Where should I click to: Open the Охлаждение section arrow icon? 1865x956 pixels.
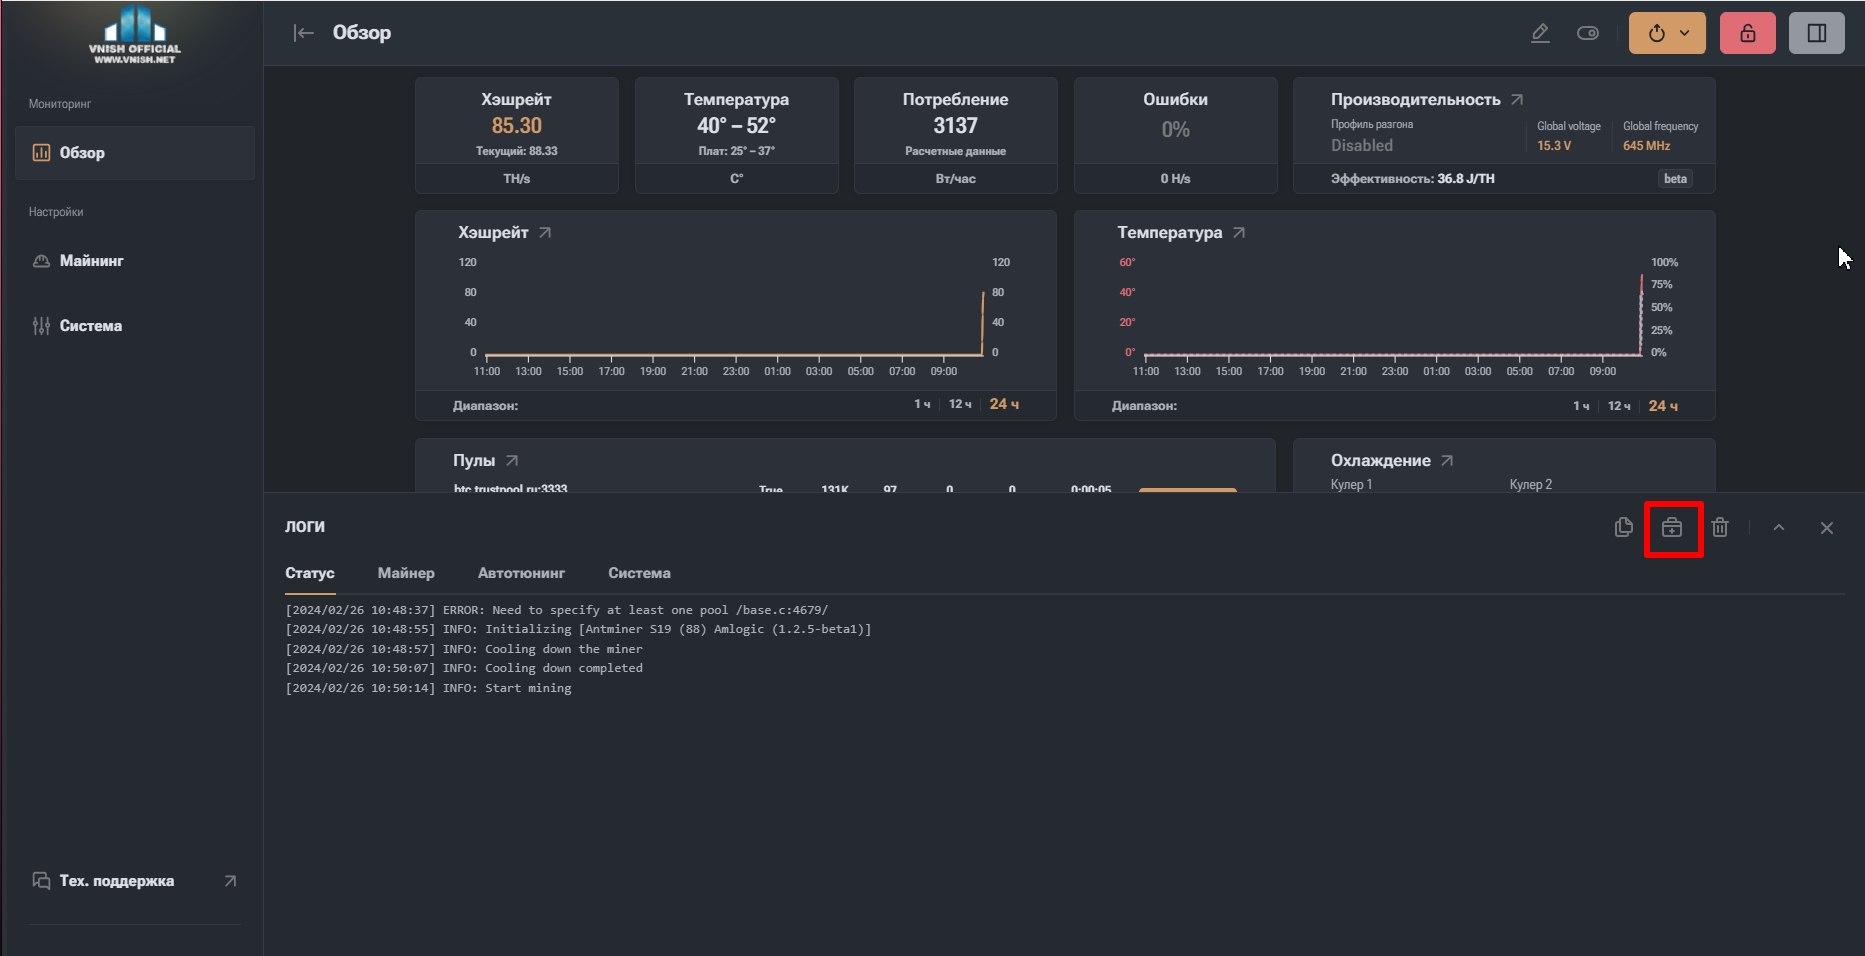1447,460
